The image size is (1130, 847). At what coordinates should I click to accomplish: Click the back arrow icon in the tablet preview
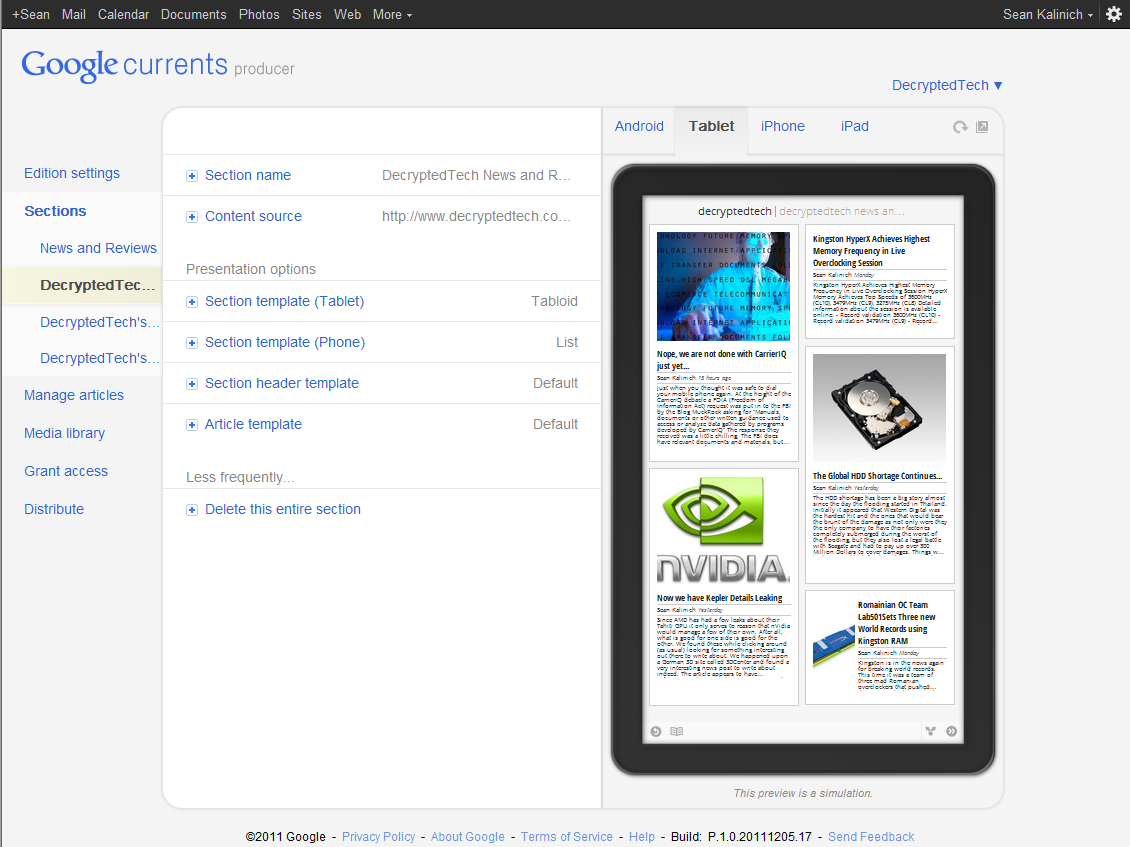(x=656, y=731)
